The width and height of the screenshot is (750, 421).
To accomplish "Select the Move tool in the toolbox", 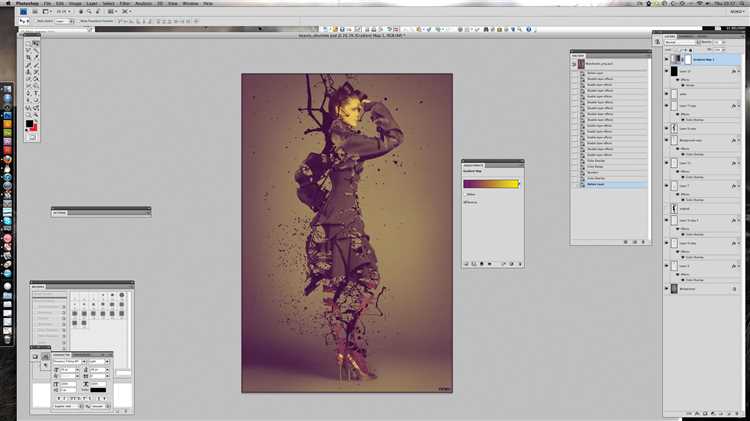I will pos(37,43).
